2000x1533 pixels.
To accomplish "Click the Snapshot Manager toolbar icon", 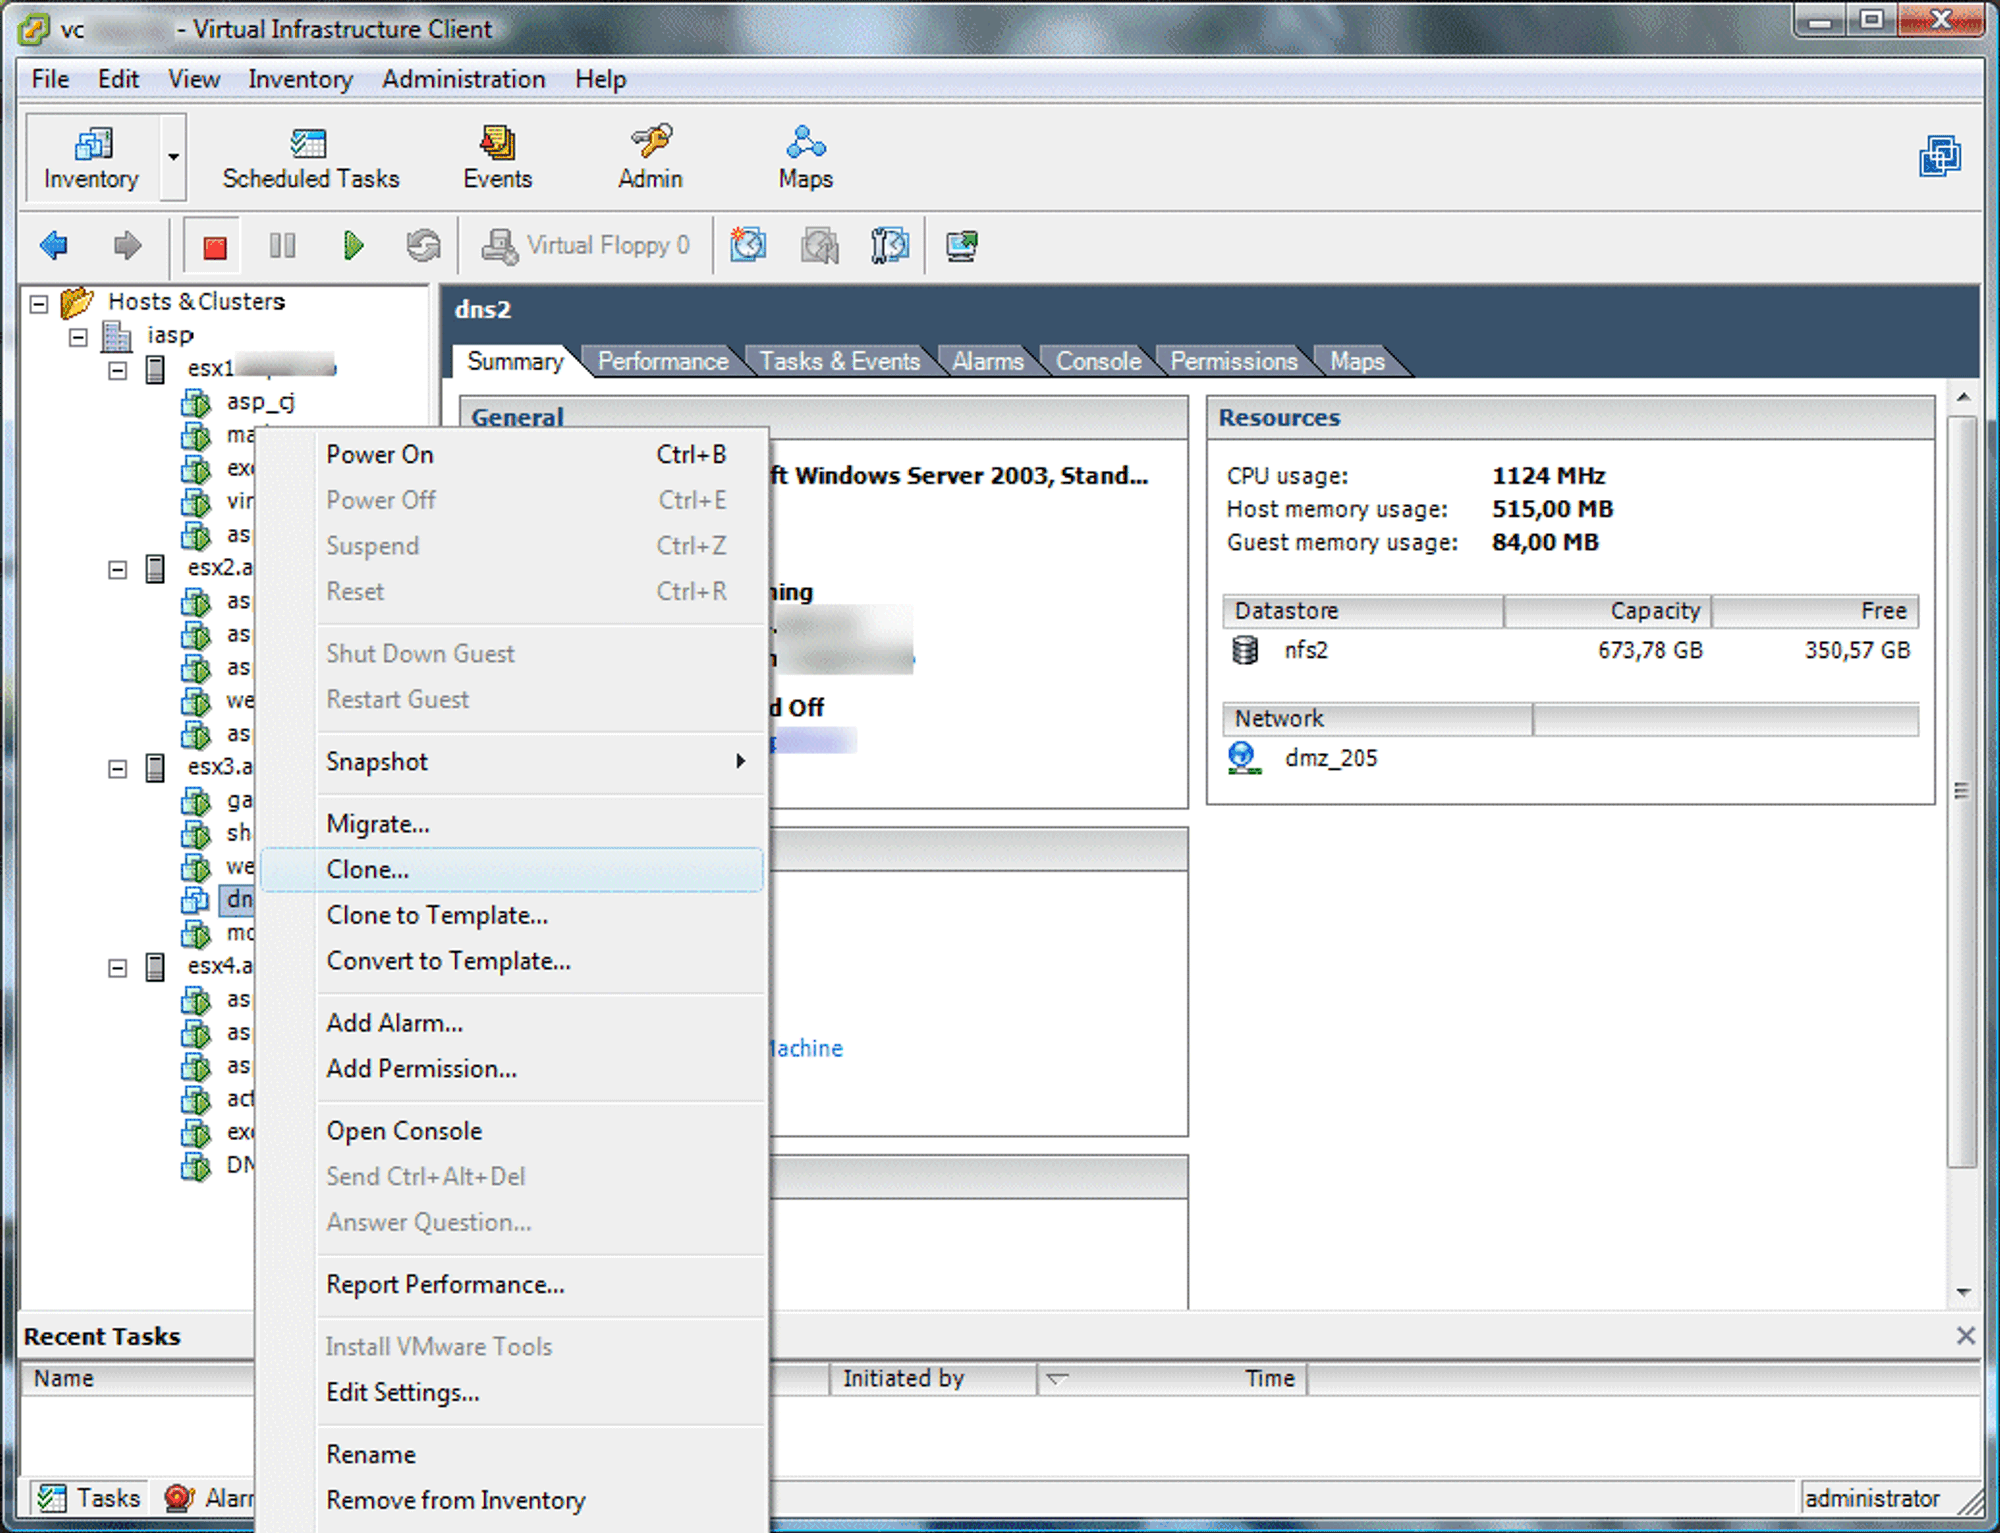I will (x=889, y=245).
